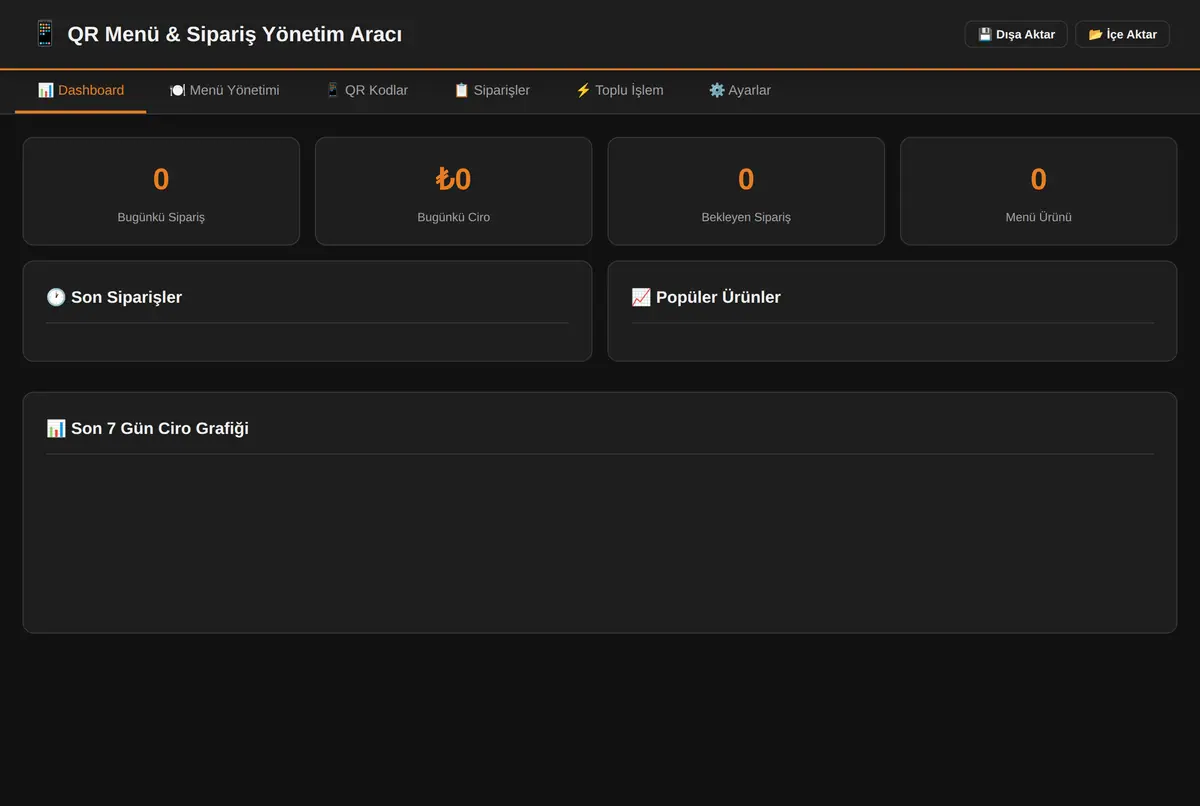Screen dimensions: 1200x806
Task: Show the Siparişler tab
Action: pos(492,90)
